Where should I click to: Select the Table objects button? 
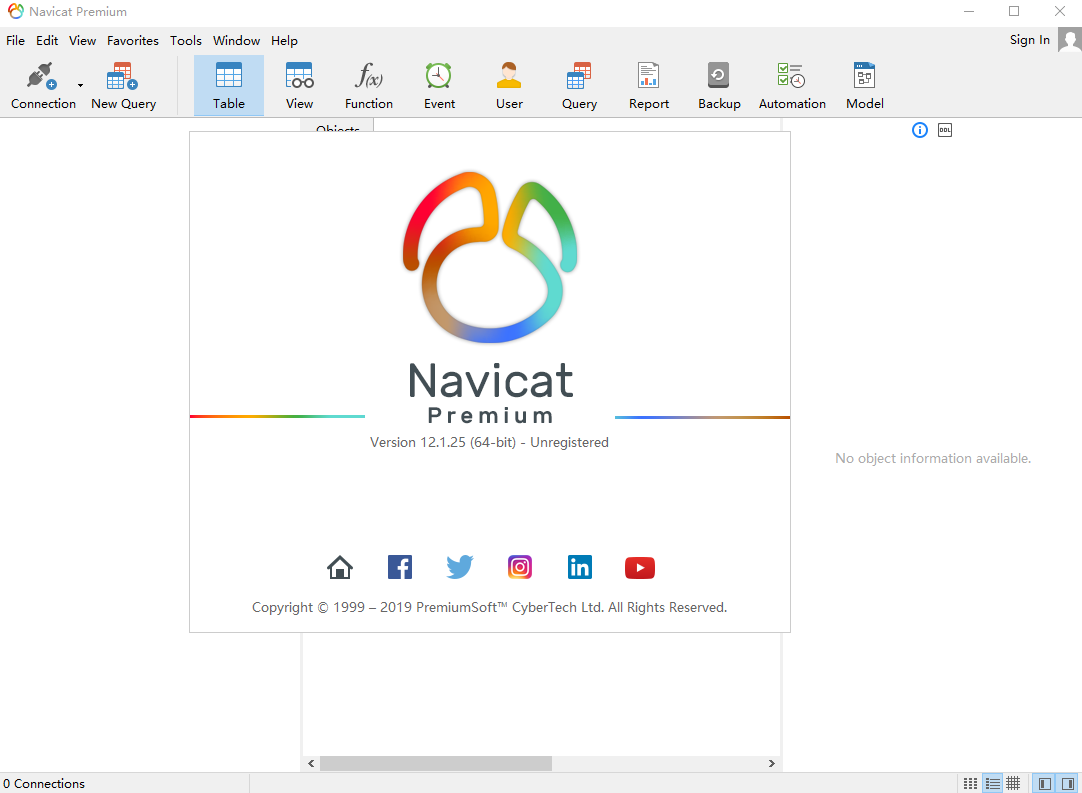[x=228, y=86]
